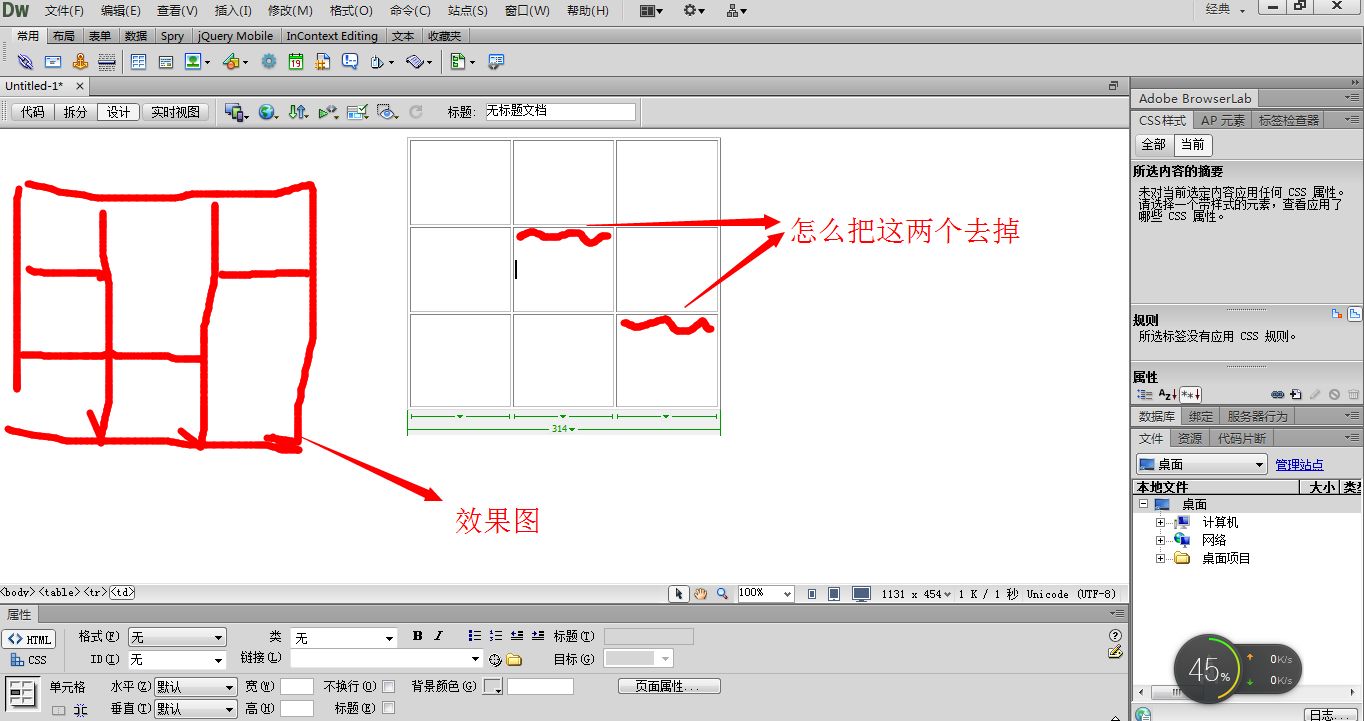Insert a Horizontal Rule
The image size is (1364, 721).
pos(106,62)
